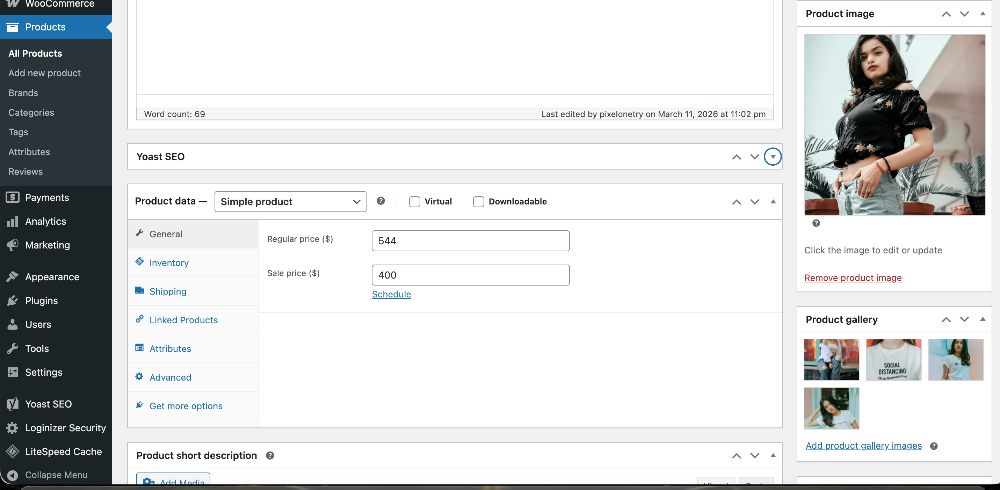Click Remove product image link
This screenshot has width=1000, height=490.
[x=853, y=278]
